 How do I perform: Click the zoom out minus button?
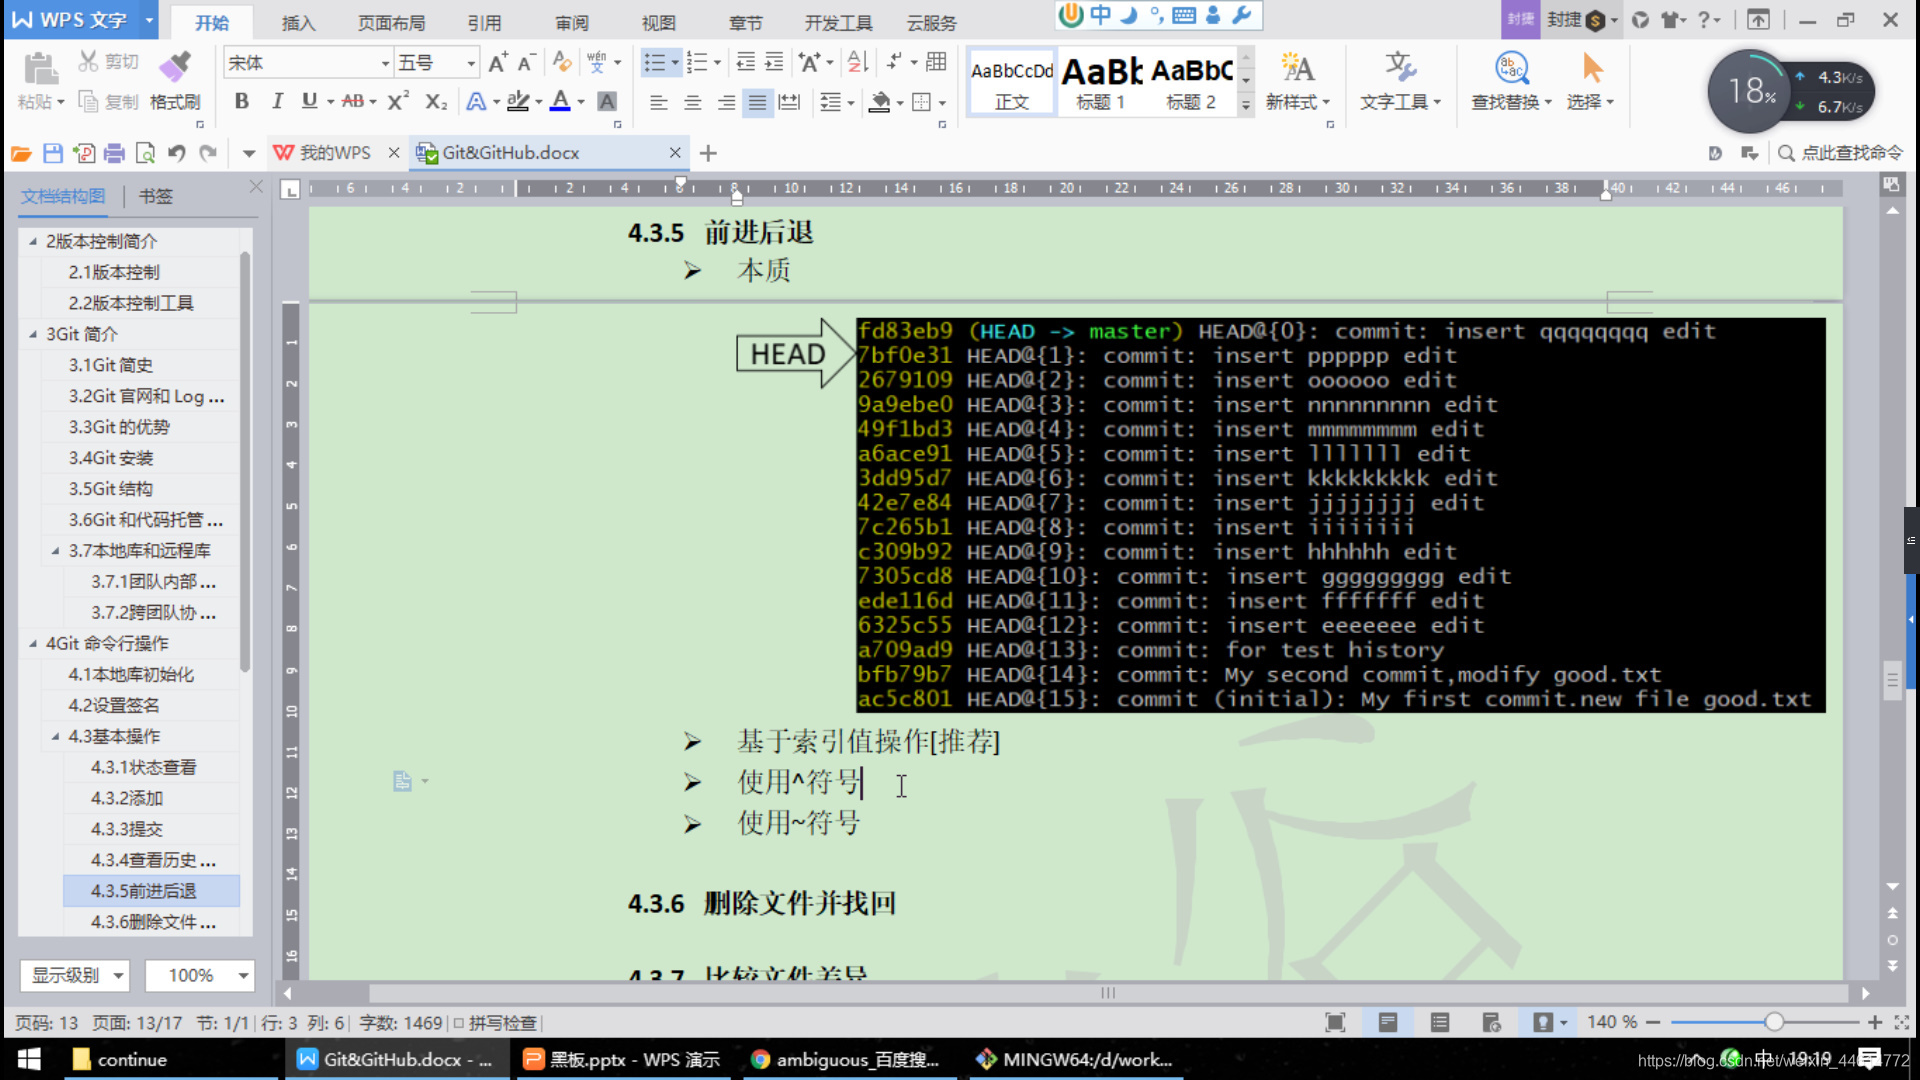pyautogui.click(x=1653, y=1022)
